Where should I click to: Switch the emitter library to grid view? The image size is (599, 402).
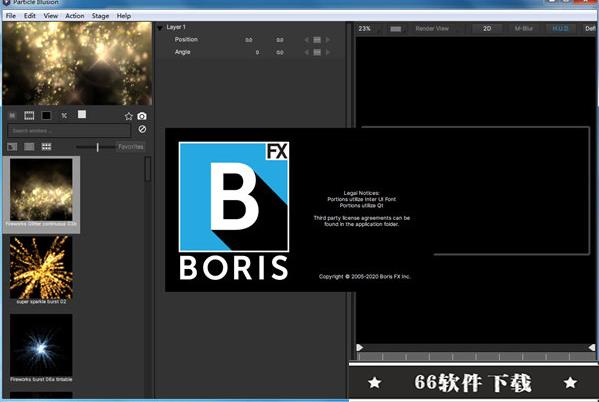tap(46, 147)
